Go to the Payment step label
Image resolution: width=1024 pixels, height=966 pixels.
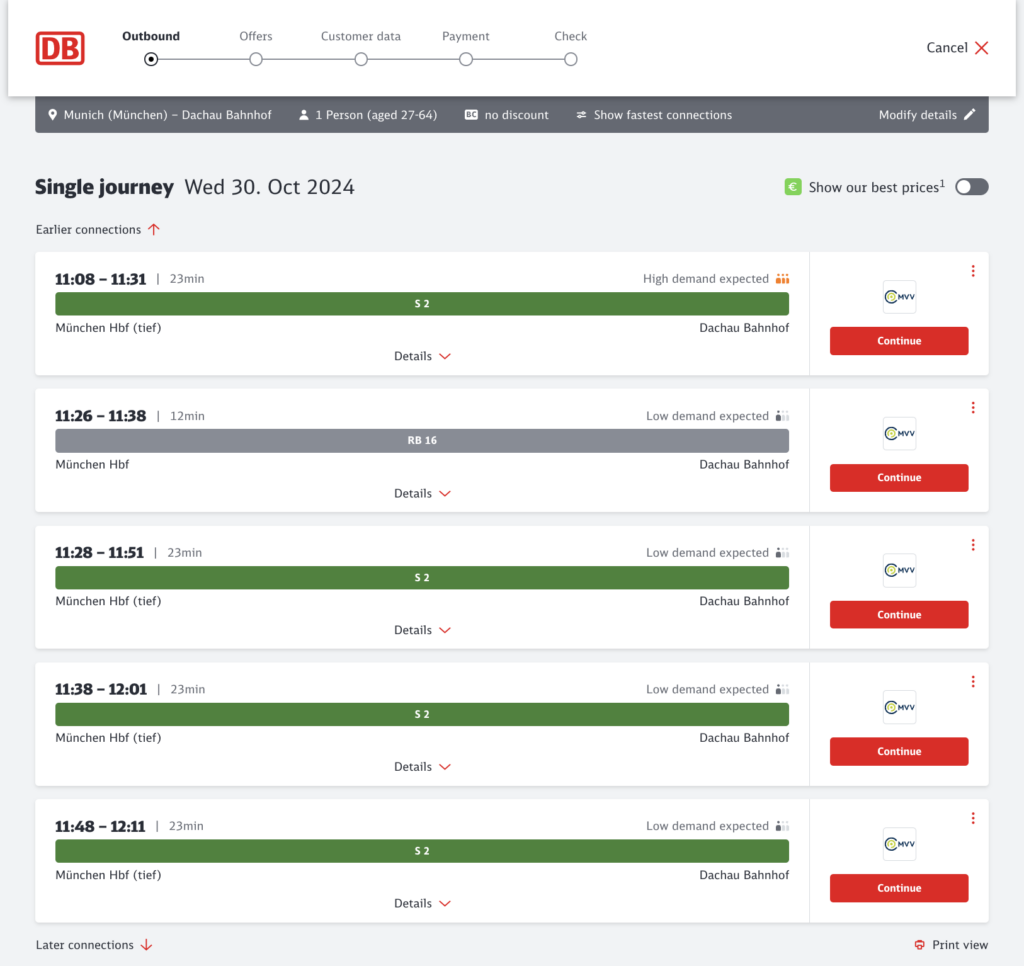[465, 36]
